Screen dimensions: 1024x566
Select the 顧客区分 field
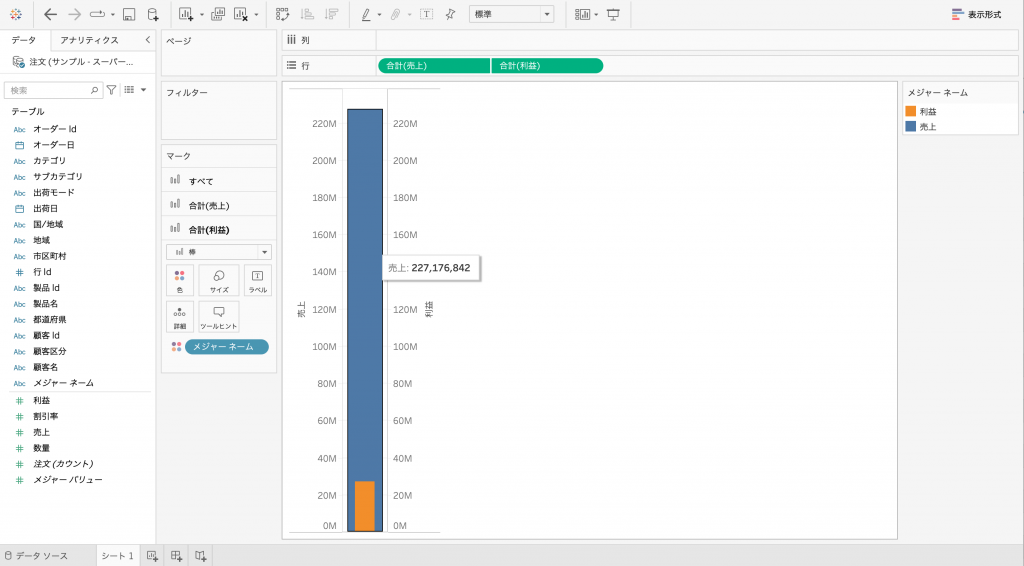(x=50, y=351)
